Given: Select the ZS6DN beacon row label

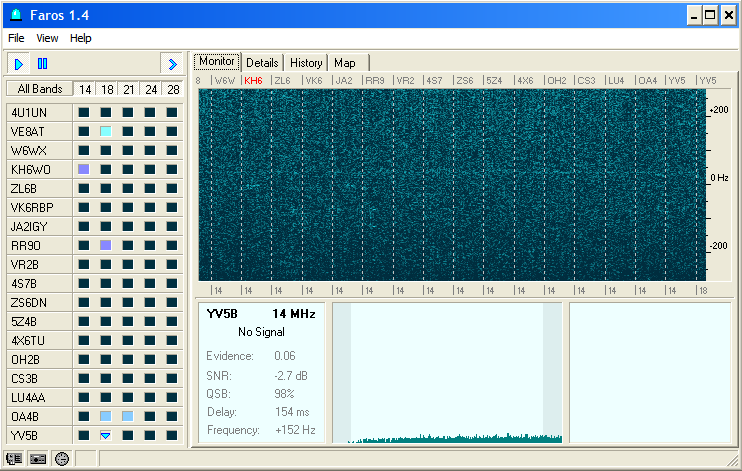Looking at the screenshot, I should click(40, 302).
